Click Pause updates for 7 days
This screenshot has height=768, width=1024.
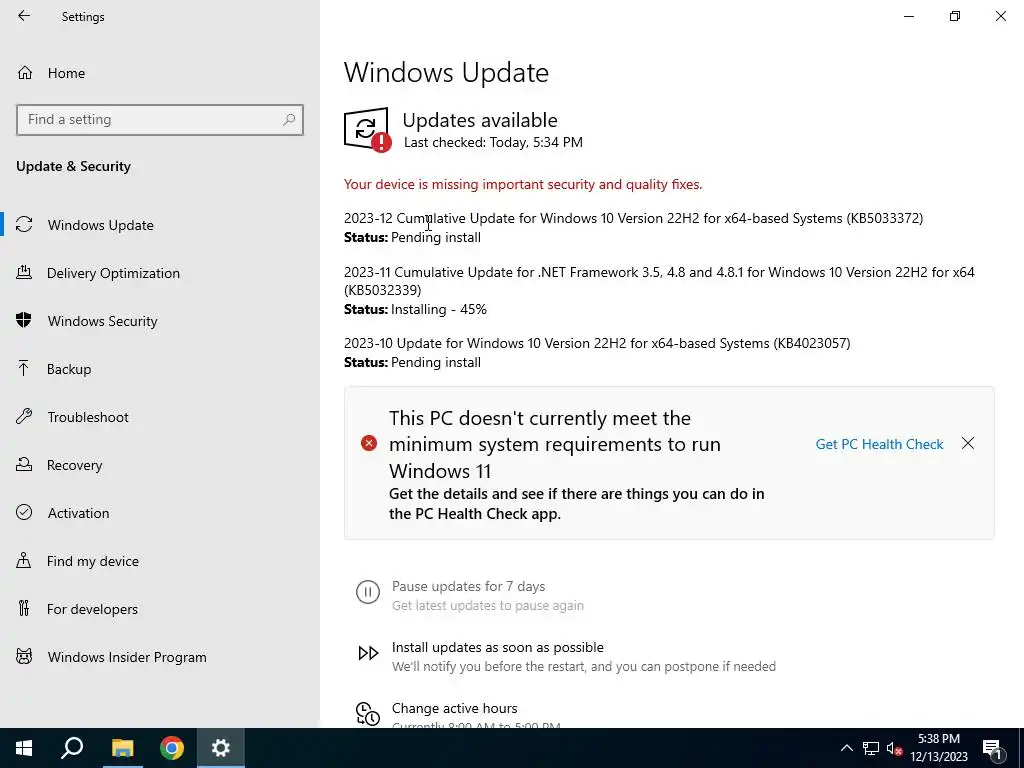tap(468, 586)
